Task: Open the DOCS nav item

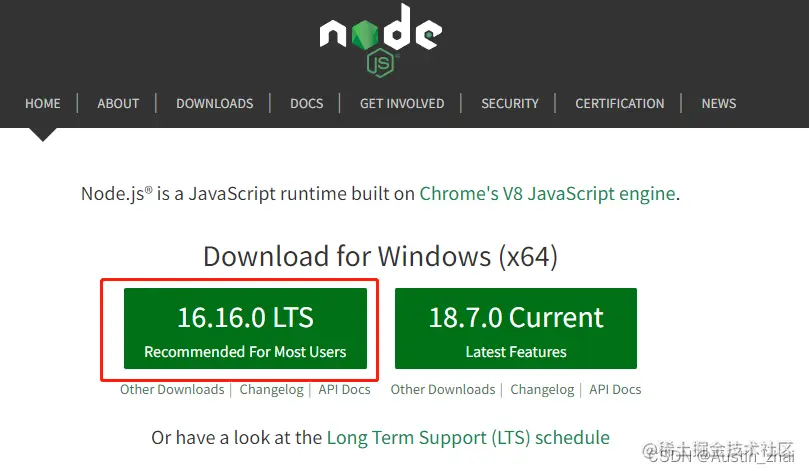Action: pyautogui.click(x=306, y=104)
